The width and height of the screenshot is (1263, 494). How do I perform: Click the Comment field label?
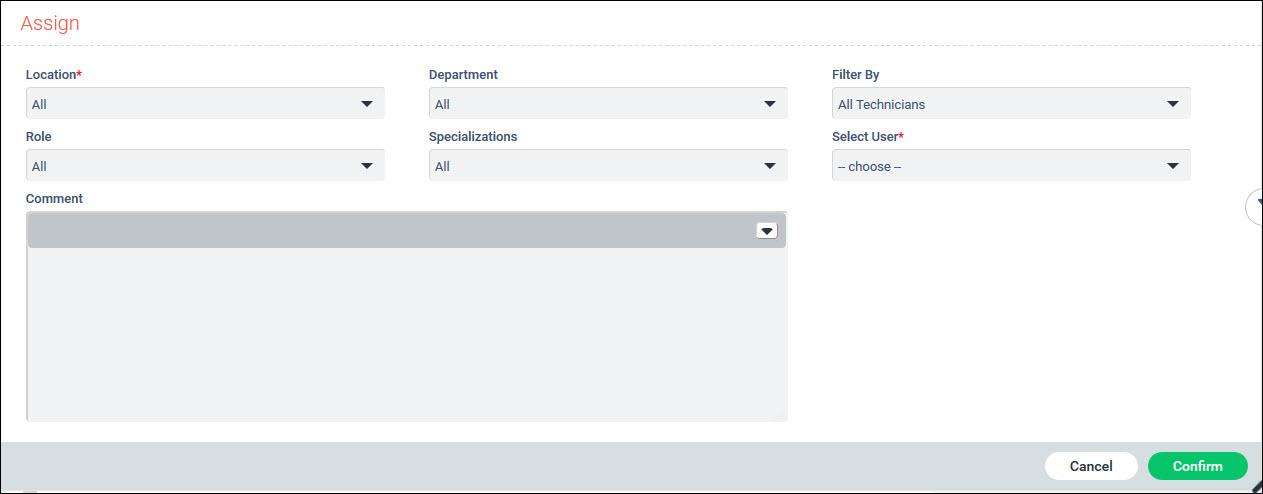point(54,199)
